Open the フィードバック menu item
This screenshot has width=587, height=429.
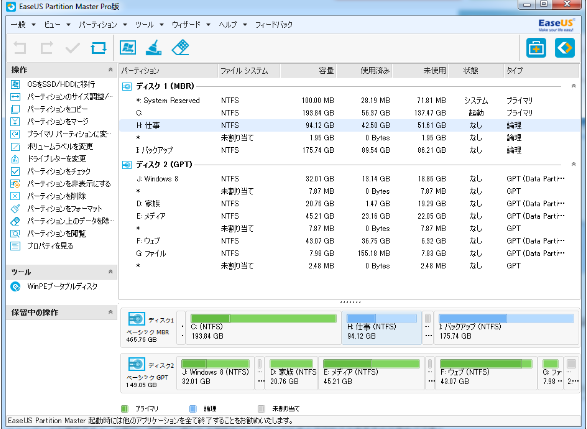point(274,25)
